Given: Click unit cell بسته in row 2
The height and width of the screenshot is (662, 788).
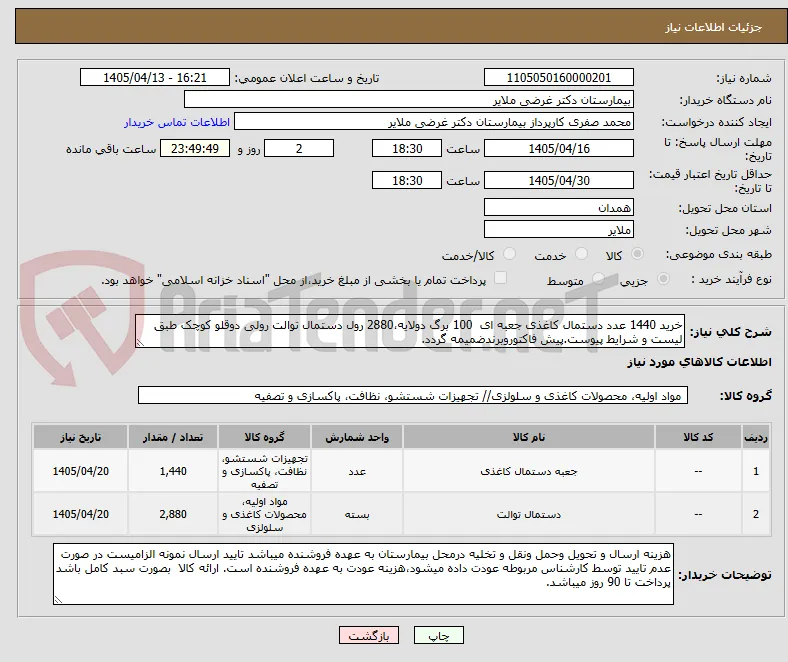Looking at the screenshot, I should coord(357,514).
